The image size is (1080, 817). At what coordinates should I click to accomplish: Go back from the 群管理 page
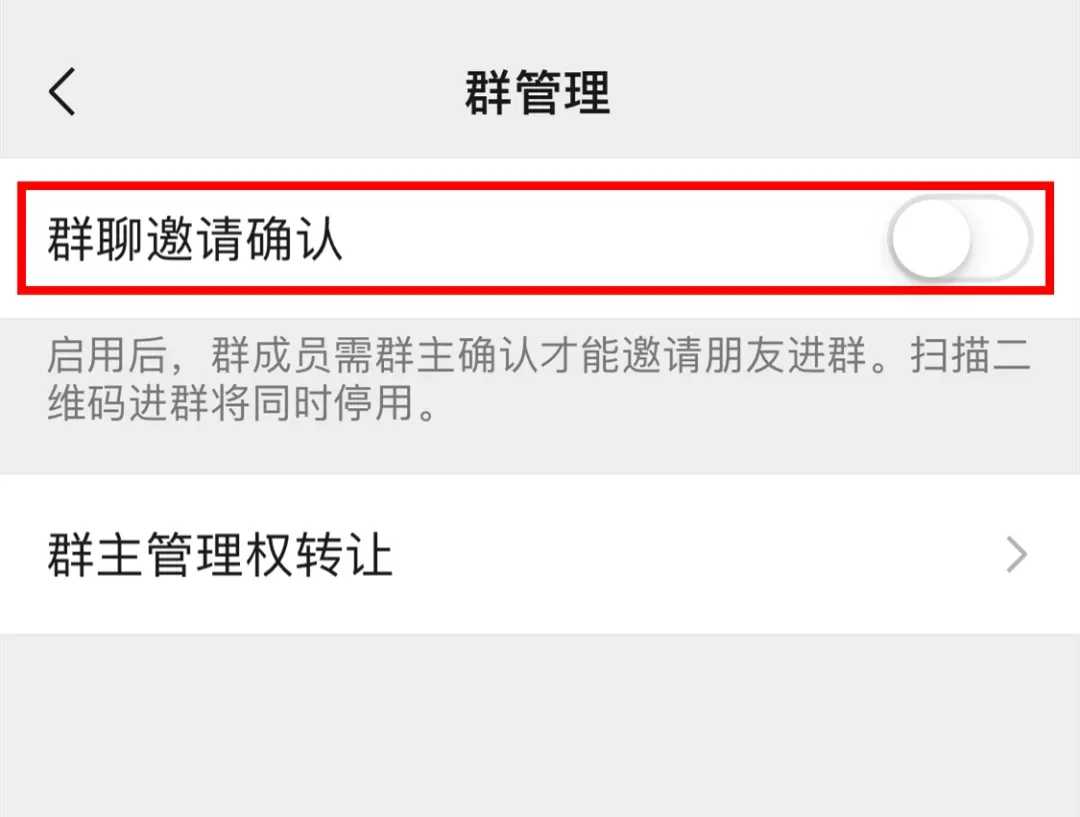click(62, 91)
